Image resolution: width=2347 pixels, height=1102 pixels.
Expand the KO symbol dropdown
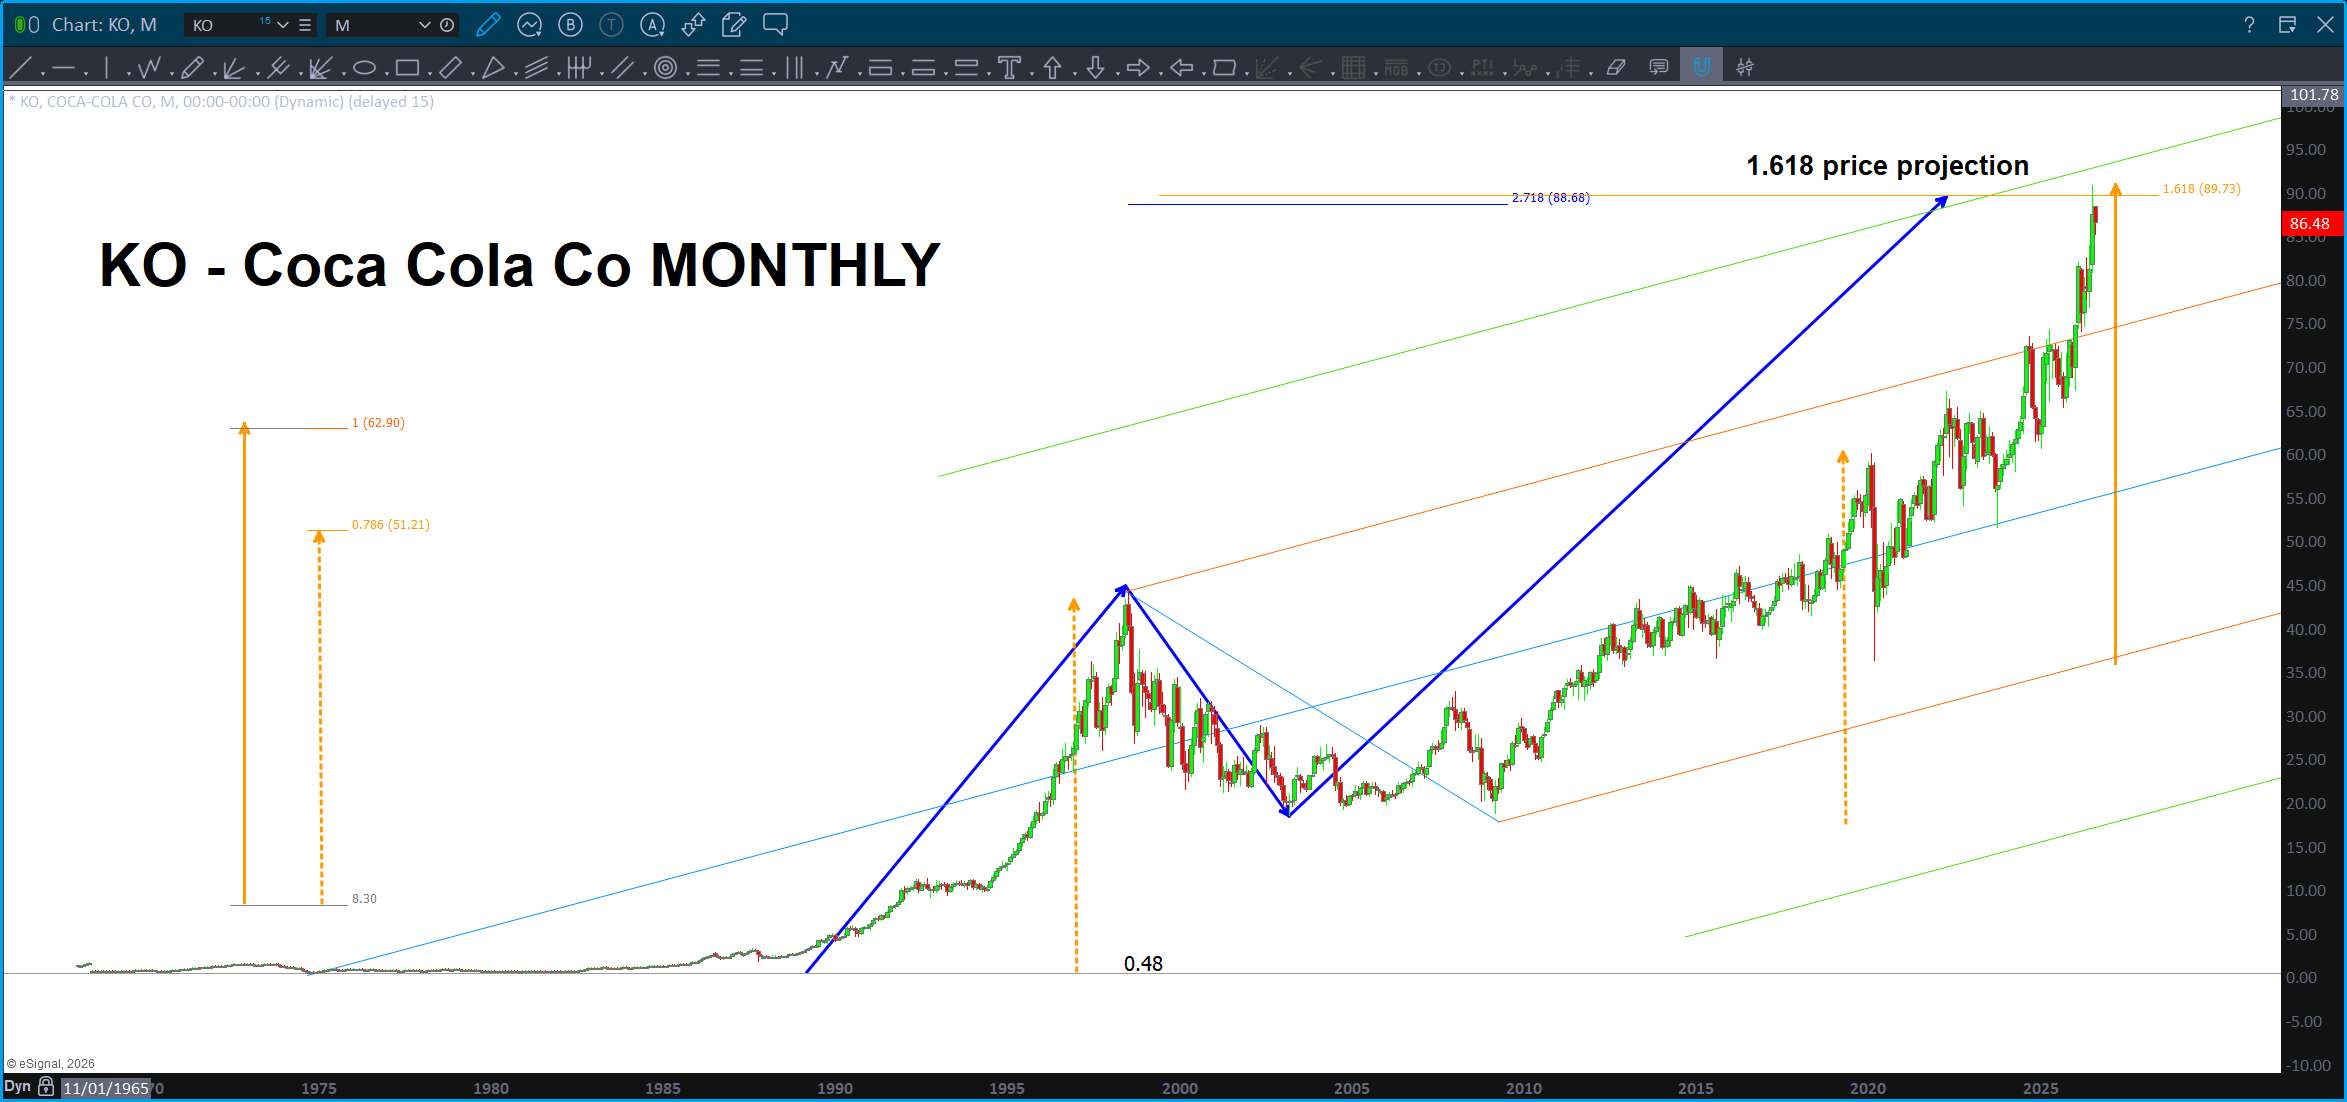point(283,25)
